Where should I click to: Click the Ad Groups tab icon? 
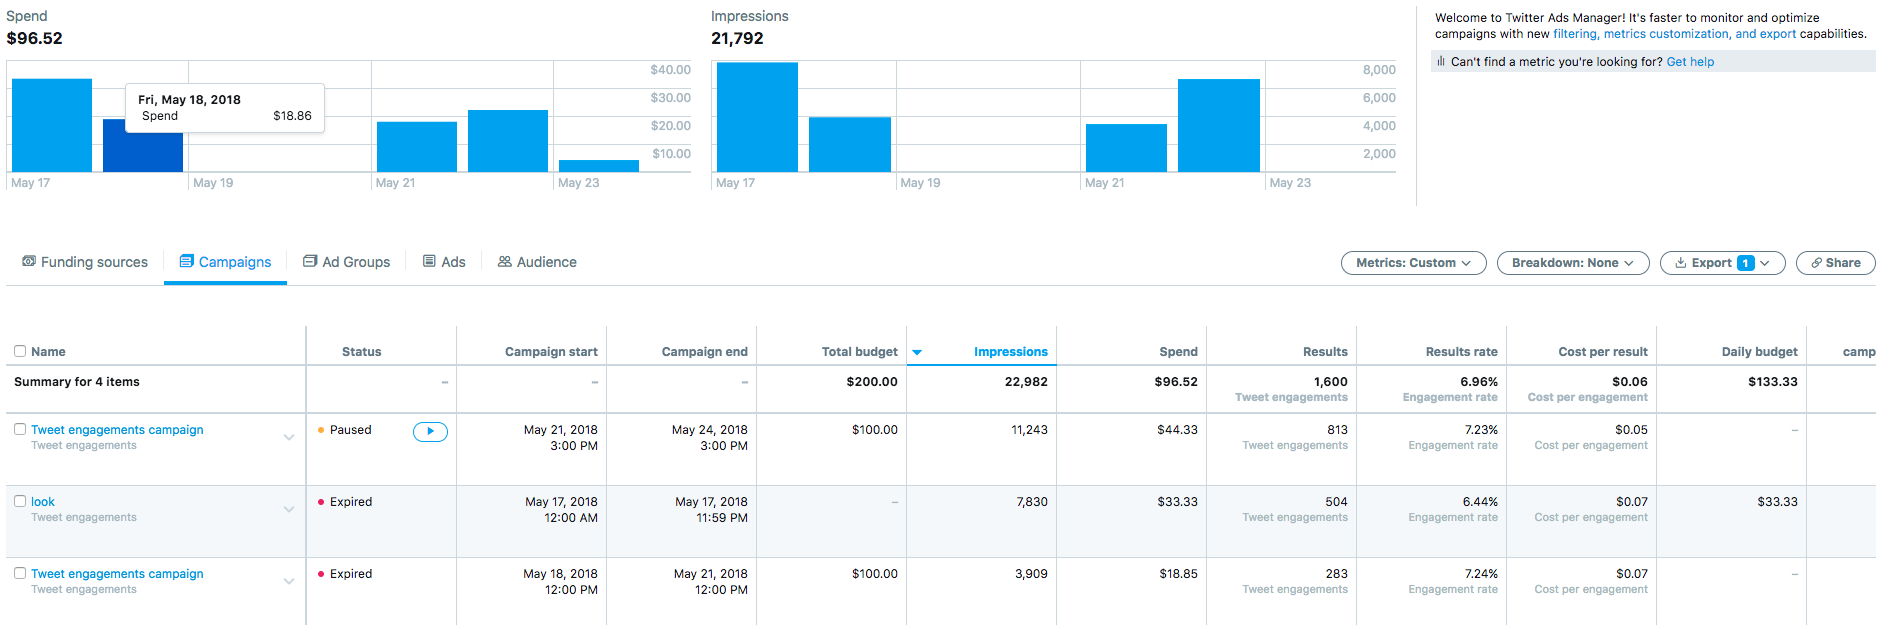click(310, 261)
